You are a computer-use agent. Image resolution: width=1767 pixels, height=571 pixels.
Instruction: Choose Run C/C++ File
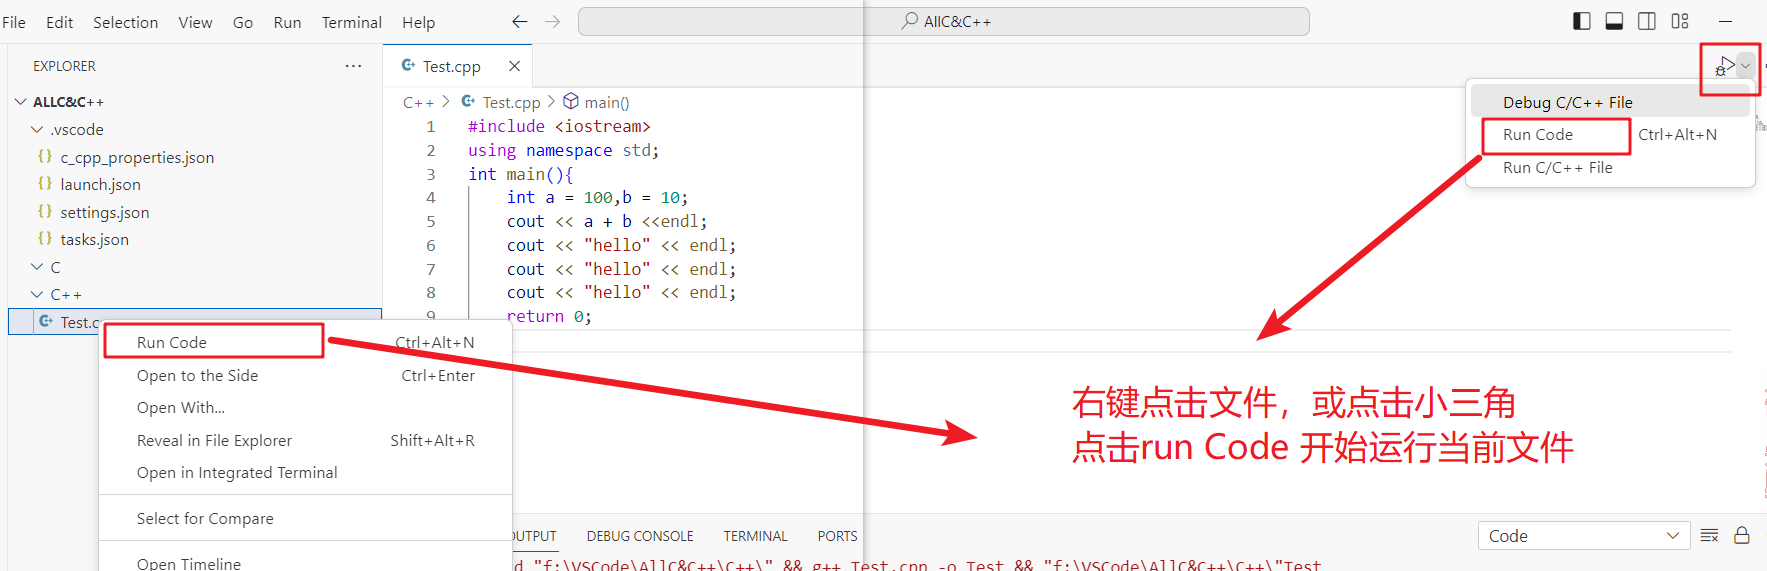click(1610, 168)
